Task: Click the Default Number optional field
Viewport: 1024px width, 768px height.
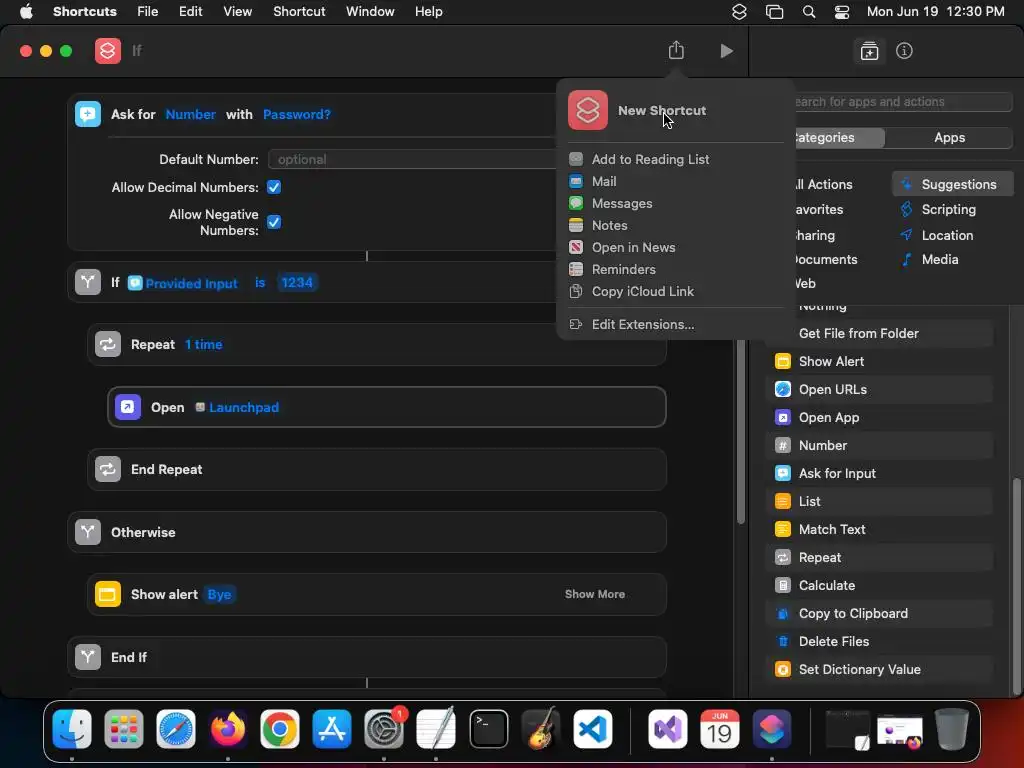Action: pyautogui.click(x=413, y=159)
